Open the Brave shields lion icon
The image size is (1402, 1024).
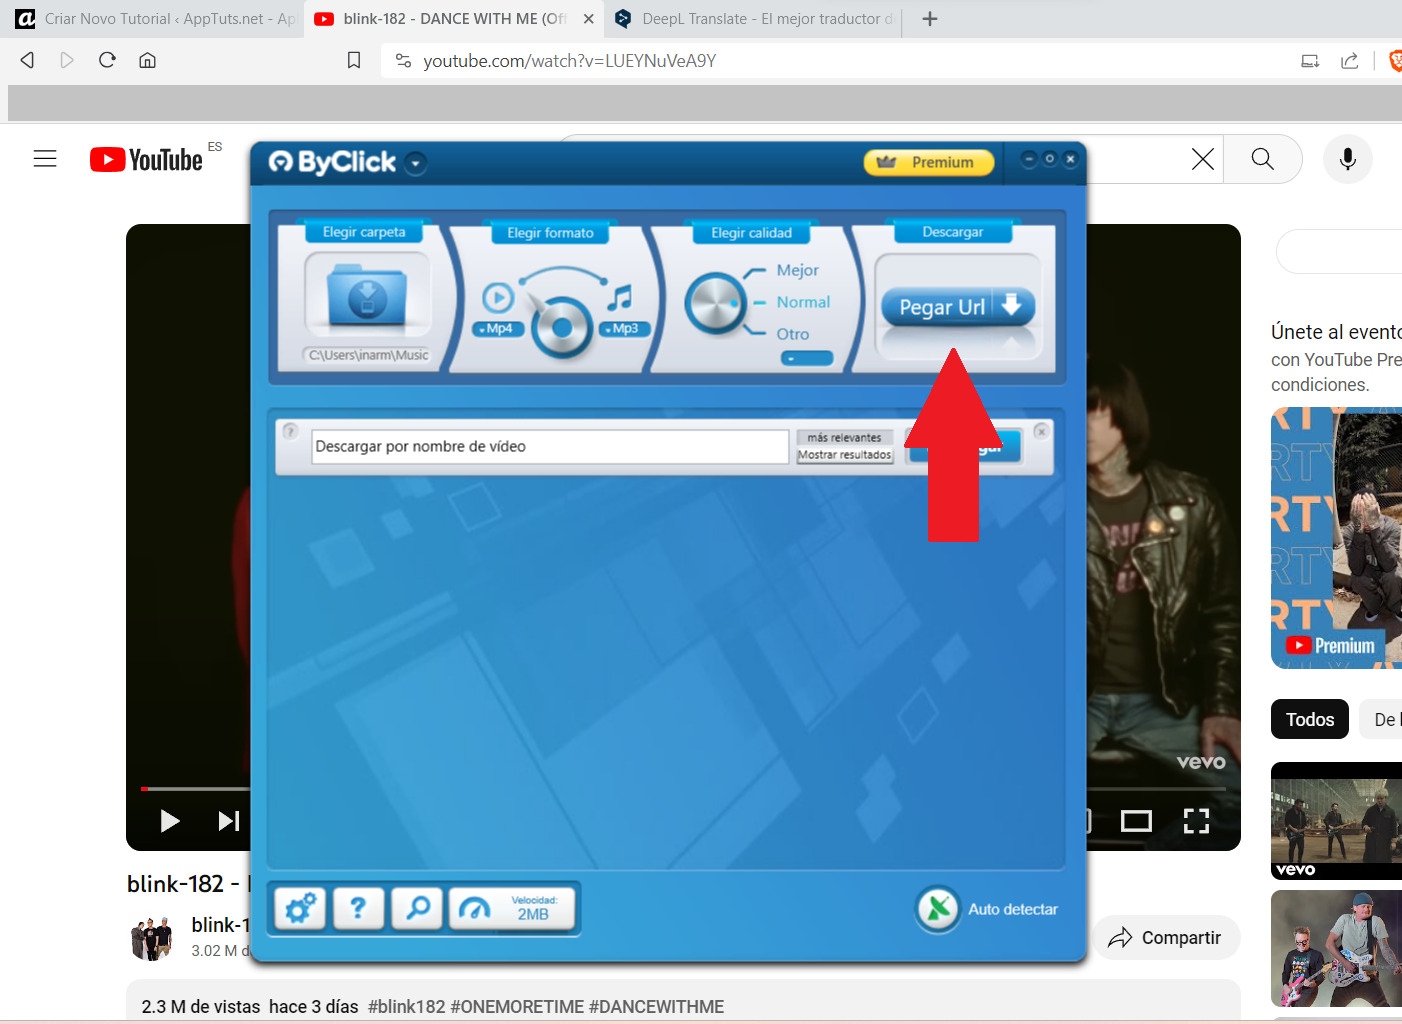1396,60
